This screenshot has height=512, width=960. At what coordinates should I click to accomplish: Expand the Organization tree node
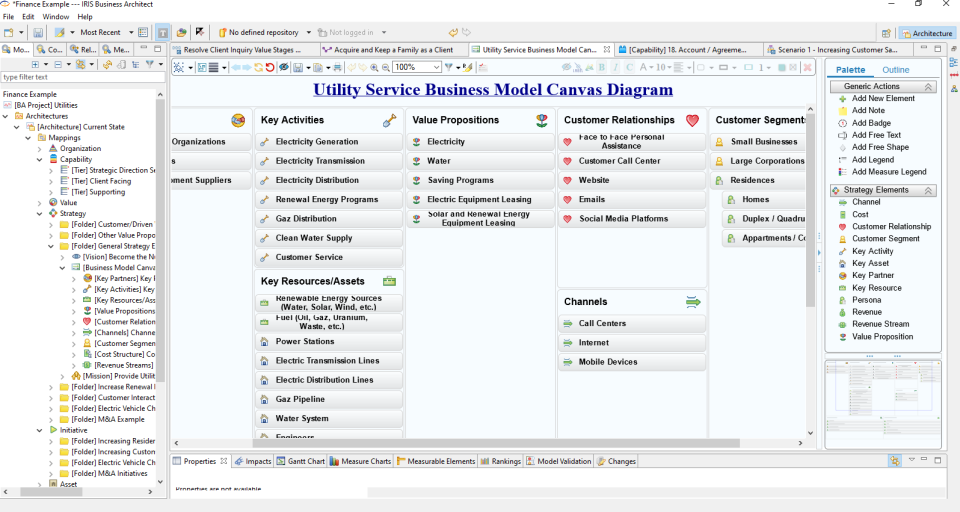click(40, 149)
